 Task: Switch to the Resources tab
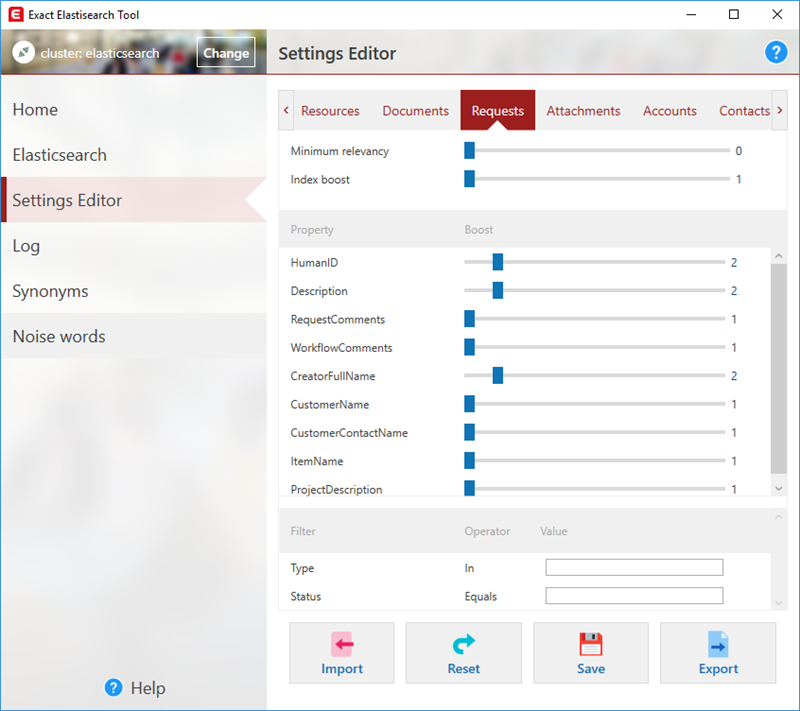[330, 111]
